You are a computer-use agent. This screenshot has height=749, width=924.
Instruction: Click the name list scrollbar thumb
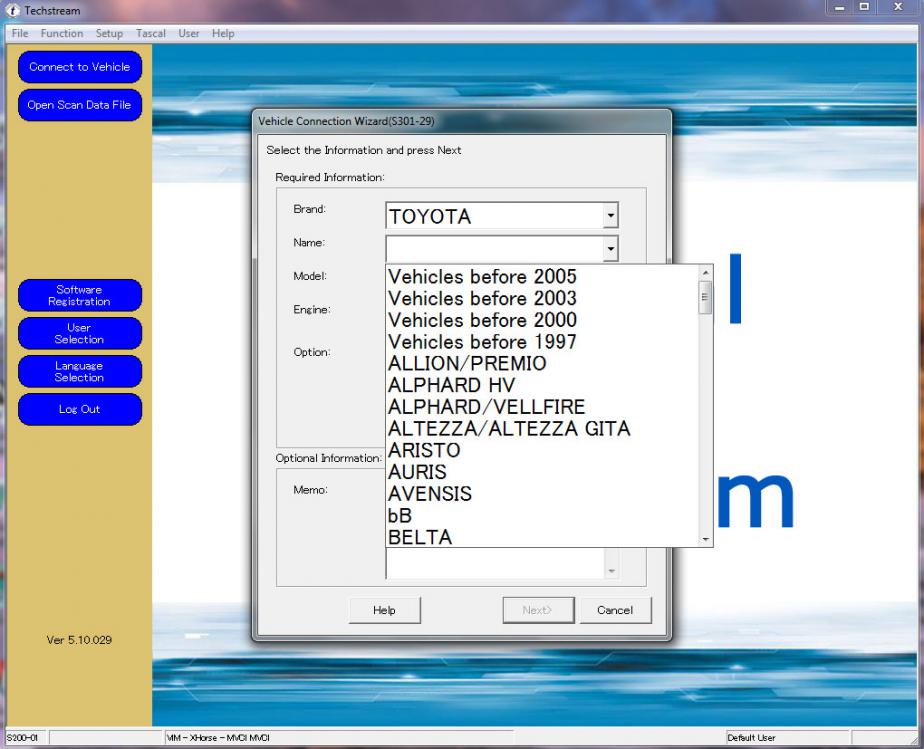click(705, 297)
